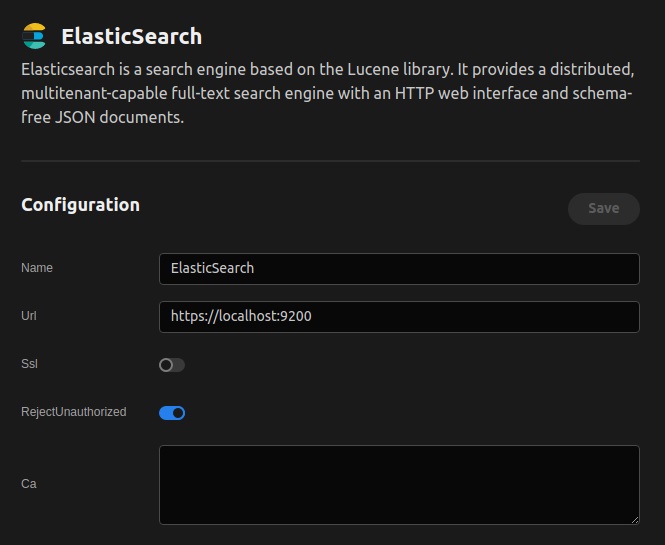Focus the Url input field
The height and width of the screenshot is (545, 665).
pyautogui.click(x=399, y=317)
